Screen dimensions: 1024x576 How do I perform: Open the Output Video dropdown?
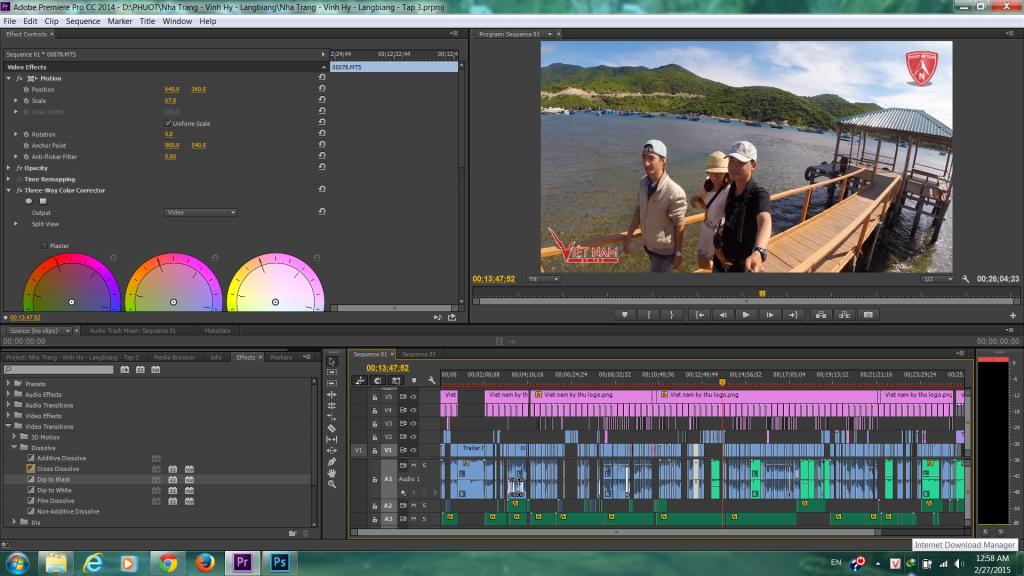coord(200,212)
